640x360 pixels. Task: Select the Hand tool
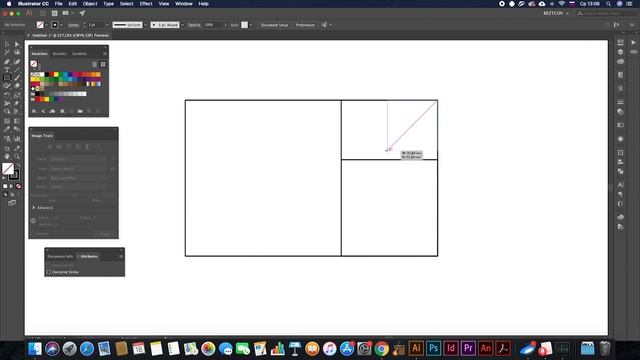[7, 156]
